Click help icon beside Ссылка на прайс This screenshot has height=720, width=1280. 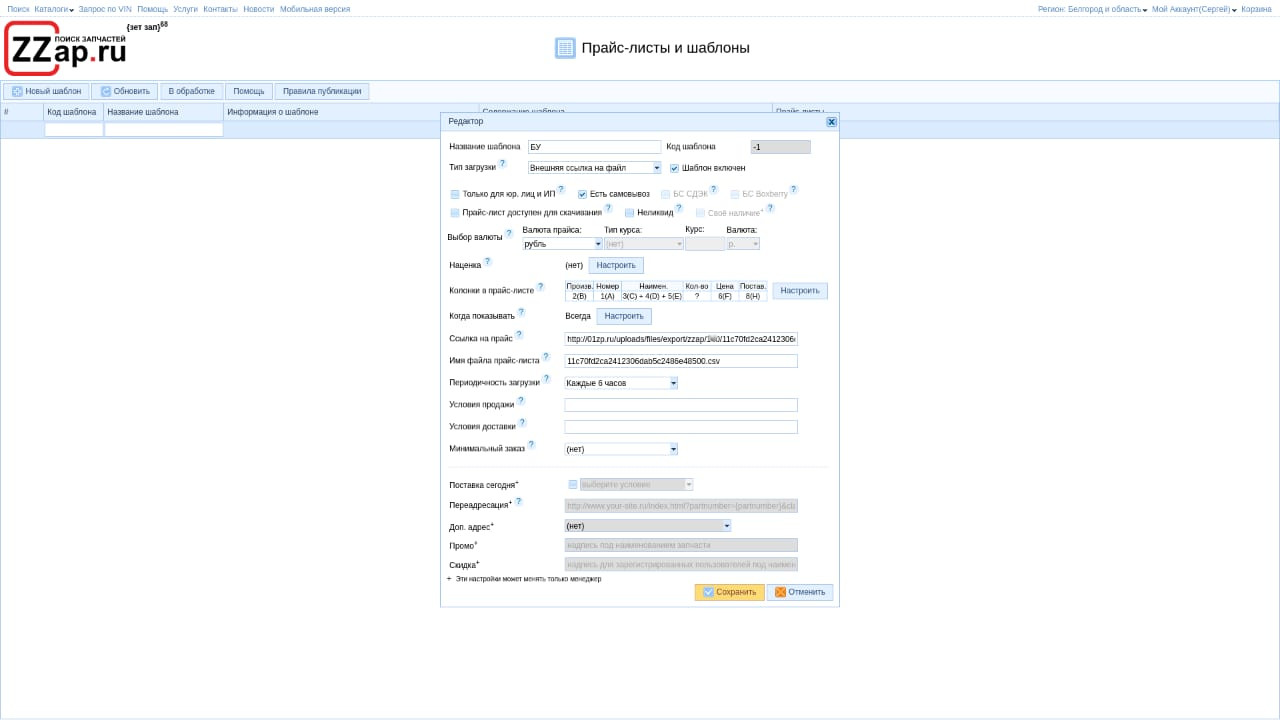pyautogui.click(x=519, y=335)
